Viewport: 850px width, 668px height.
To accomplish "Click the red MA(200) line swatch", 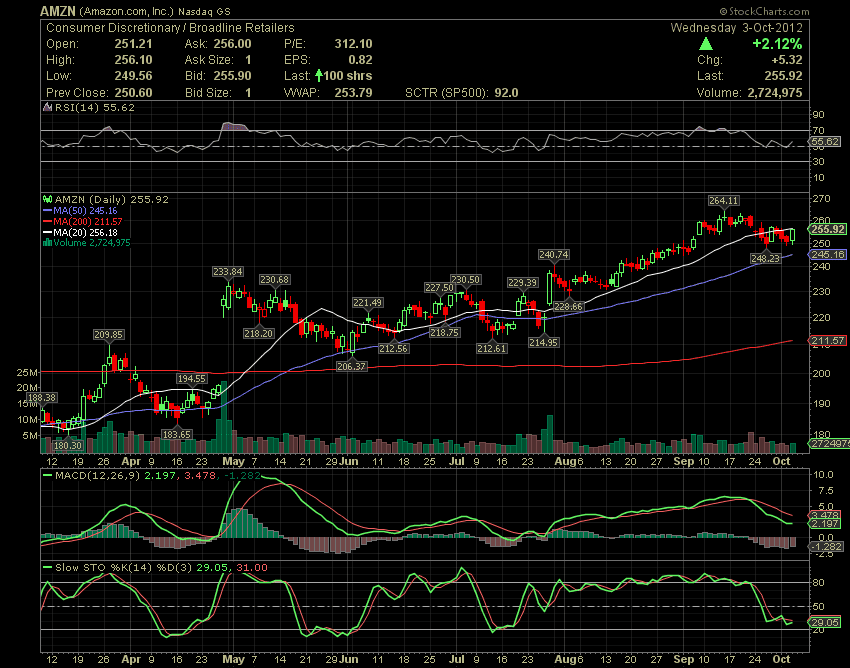I will point(48,221).
